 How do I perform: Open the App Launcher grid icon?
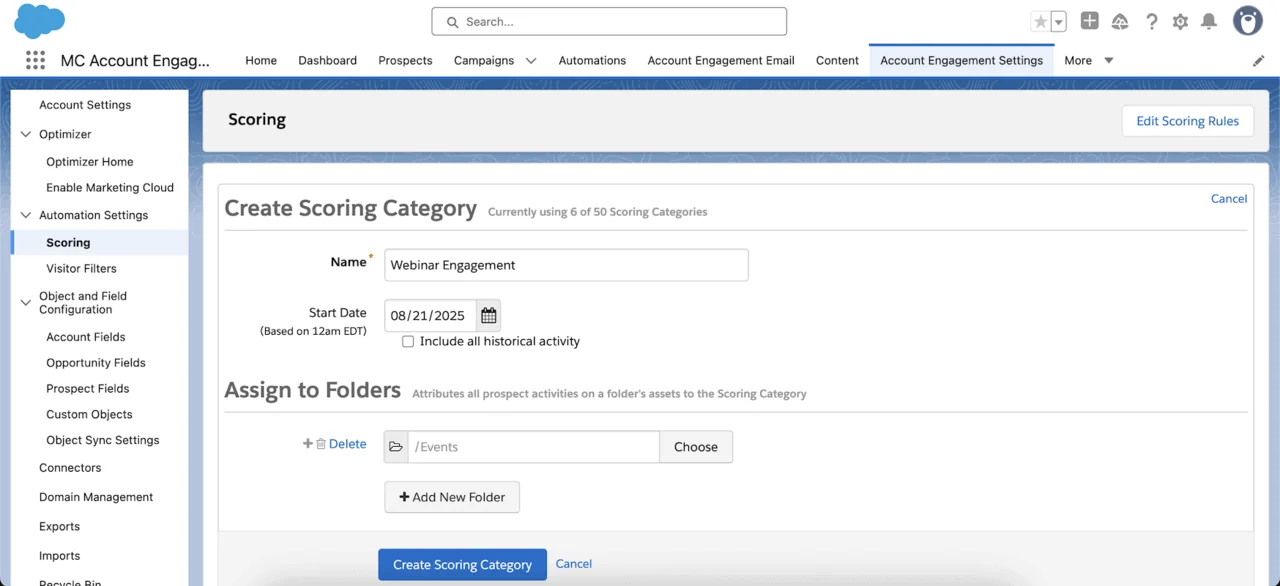click(x=35, y=60)
